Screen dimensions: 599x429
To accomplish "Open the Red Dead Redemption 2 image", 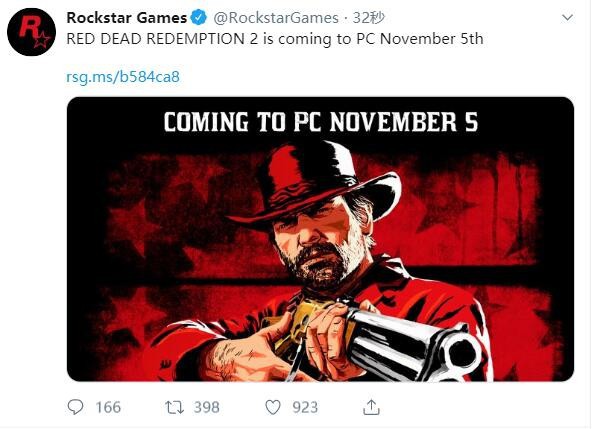I will tap(320, 239).
